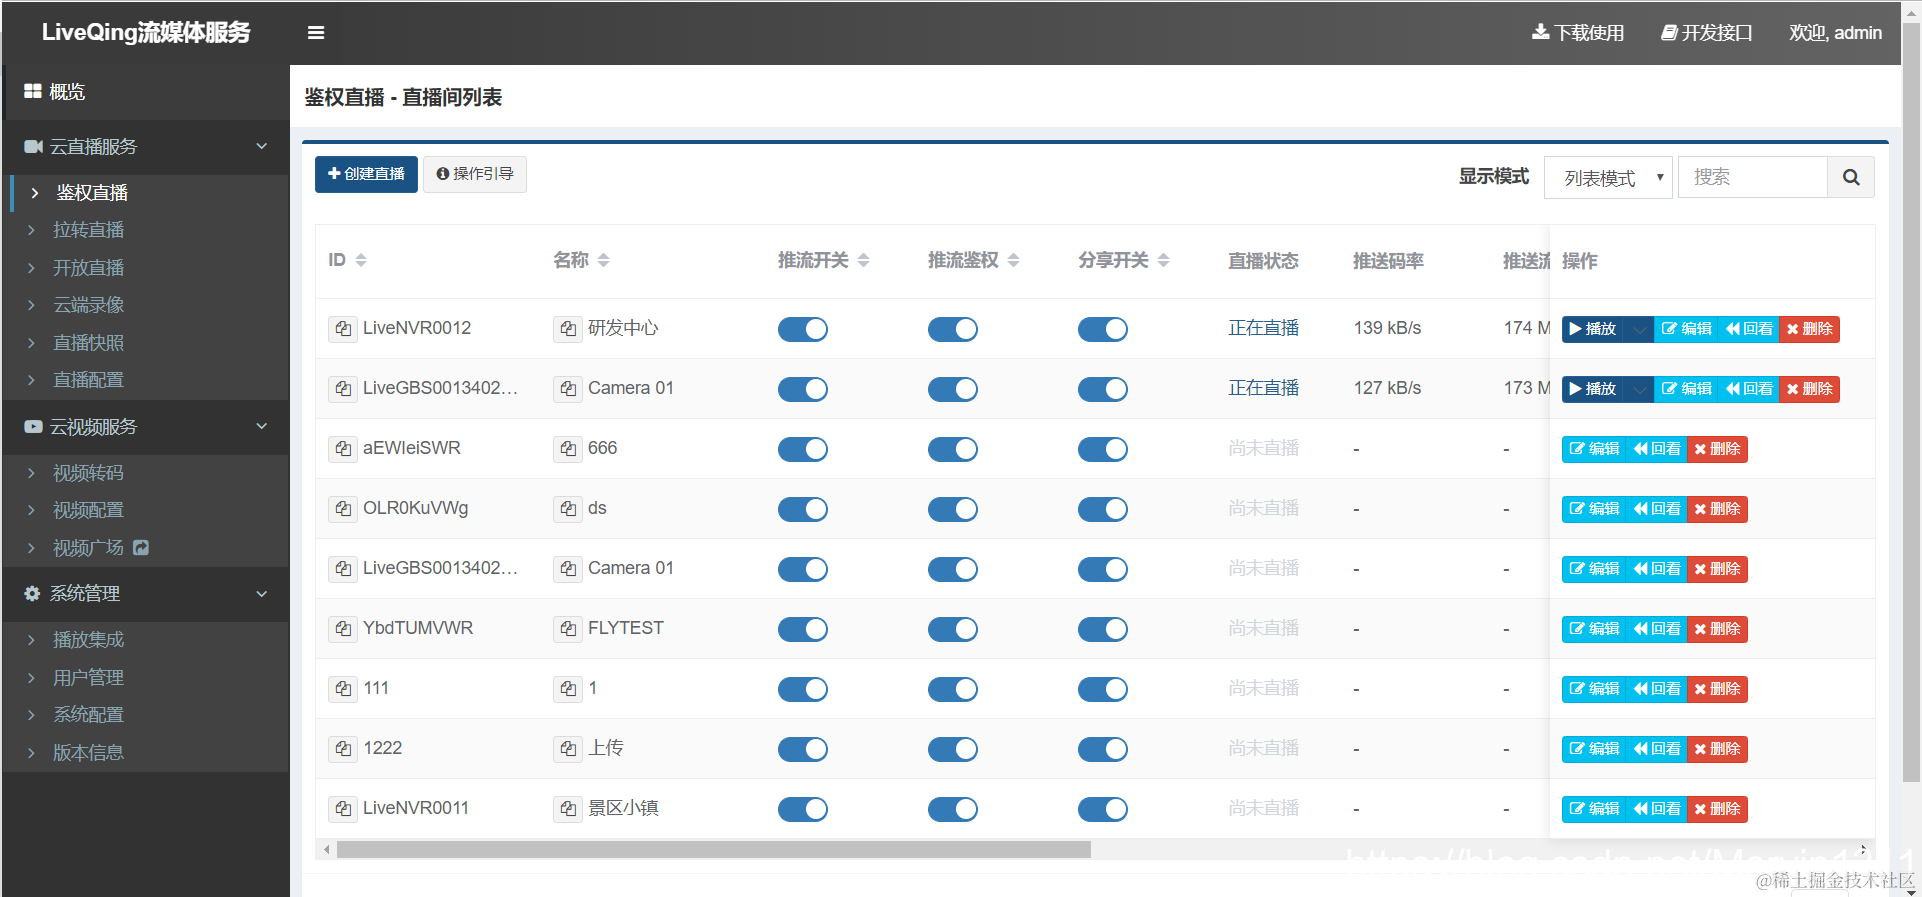The height and width of the screenshot is (897, 1922).
Task: Click the 操作引导 button
Action: click(475, 174)
